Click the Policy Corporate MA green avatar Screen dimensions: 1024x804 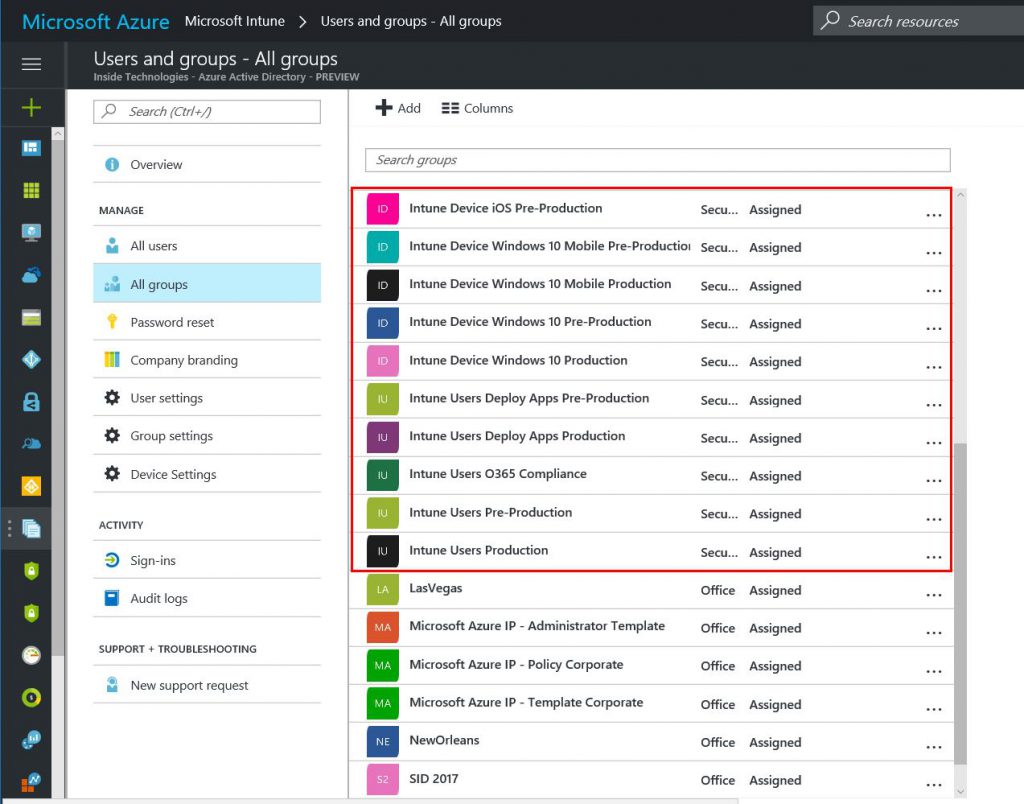(x=383, y=666)
